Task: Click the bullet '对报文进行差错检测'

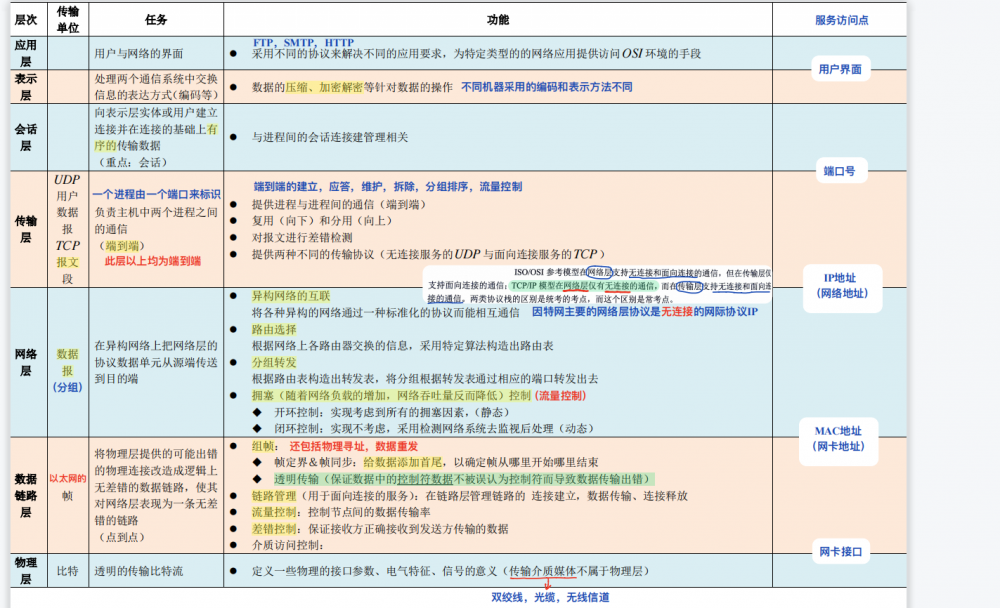Action: coord(302,237)
